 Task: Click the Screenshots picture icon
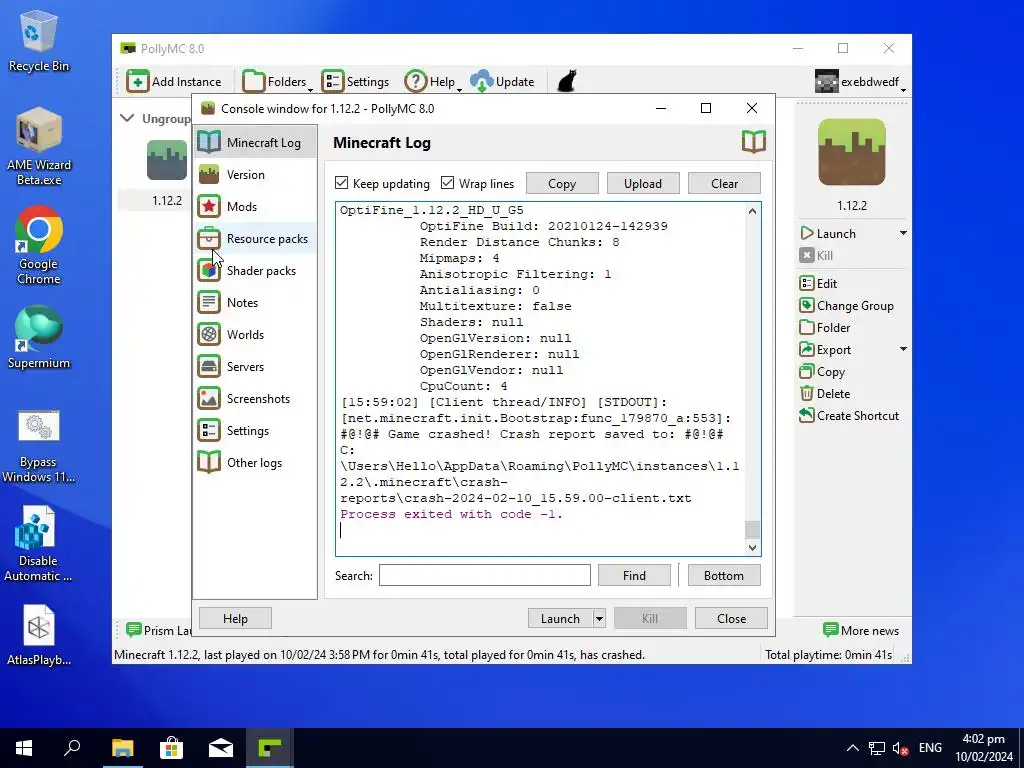(x=209, y=398)
